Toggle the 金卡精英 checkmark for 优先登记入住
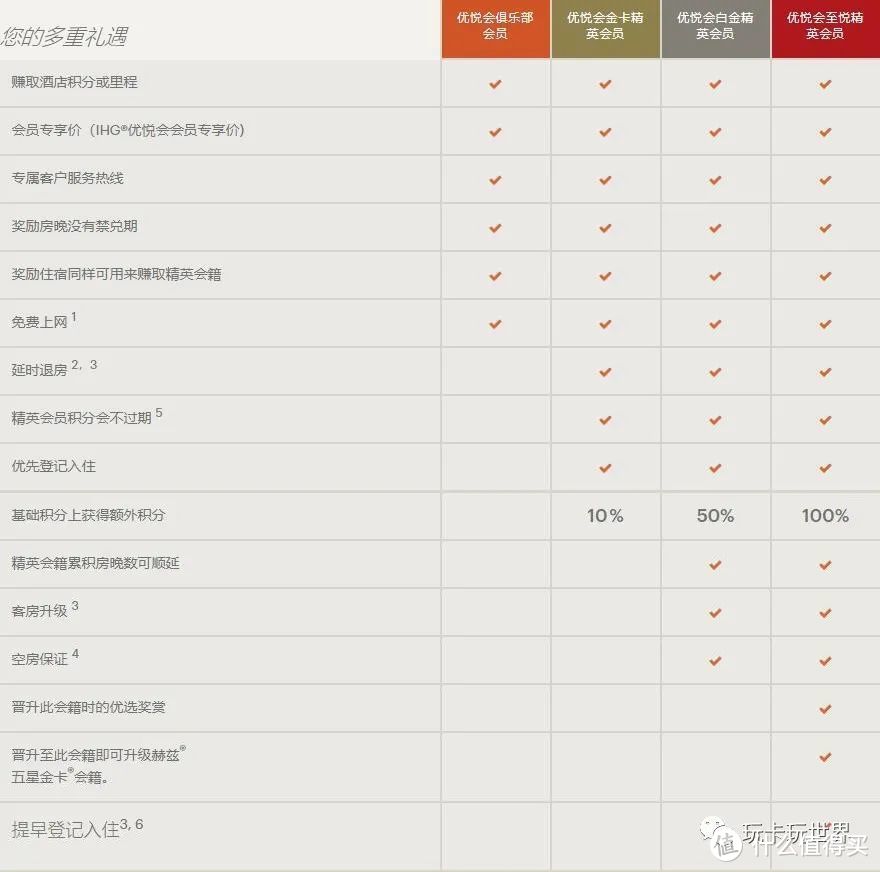 tap(605, 467)
